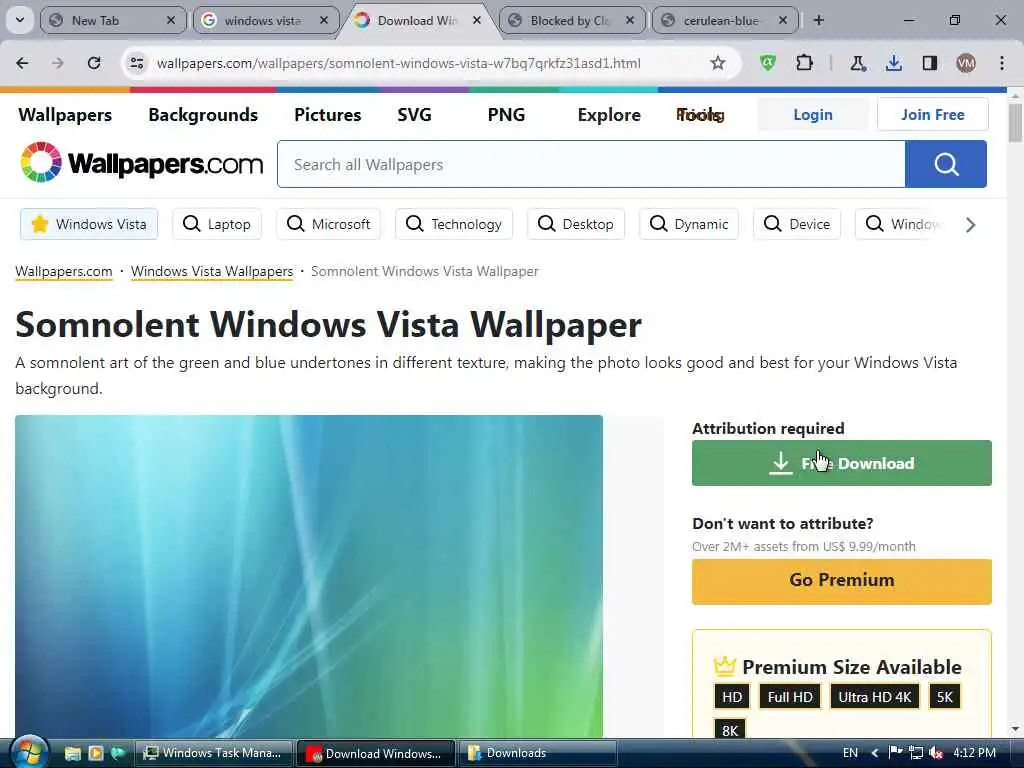The width and height of the screenshot is (1024, 768).
Task: Toggle the browser side panel
Action: tap(929, 63)
